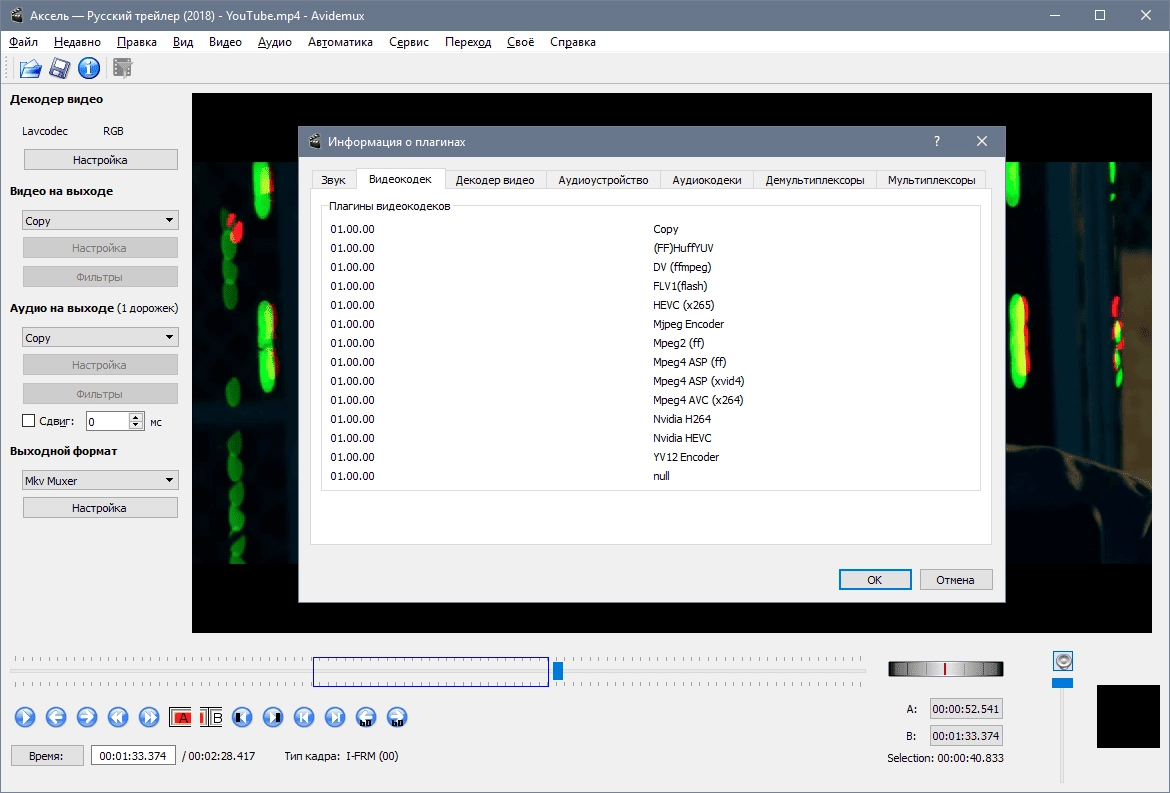Go to last frame of video
The image size is (1170, 793).
pos(335,717)
